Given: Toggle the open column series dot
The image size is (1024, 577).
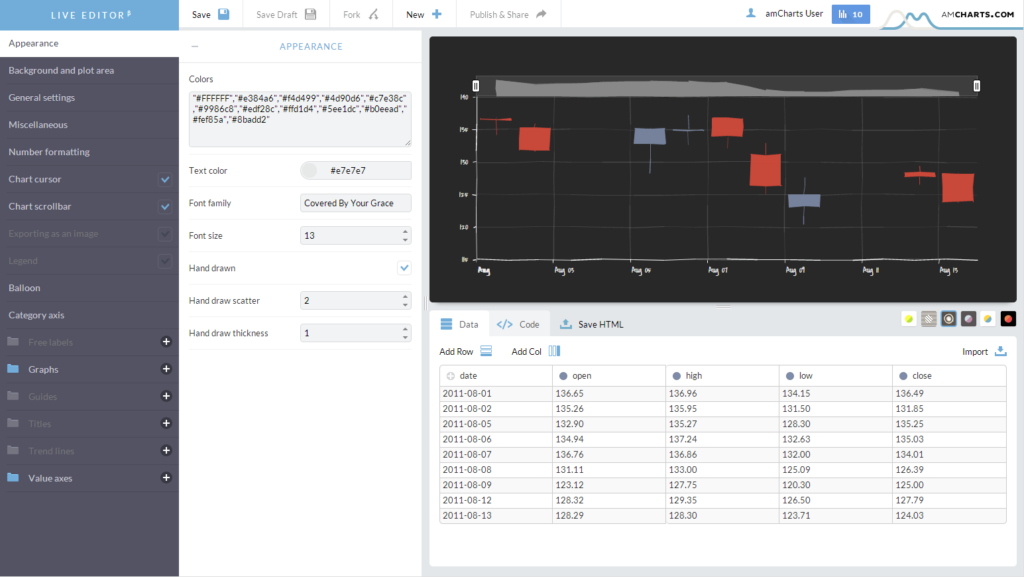Looking at the screenshot, I should [563, 376].
